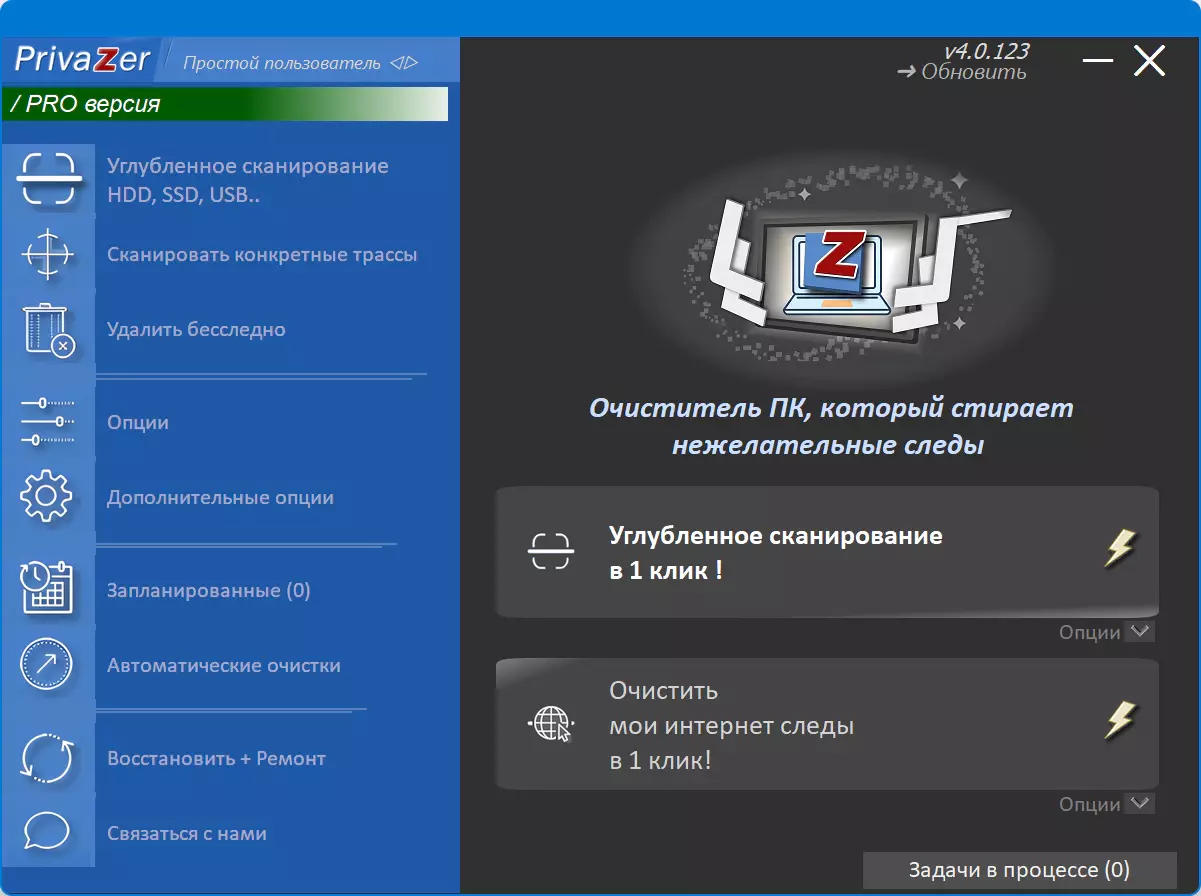
Task: Click the speech bubble Contact us icon
Action: [46, 831]
